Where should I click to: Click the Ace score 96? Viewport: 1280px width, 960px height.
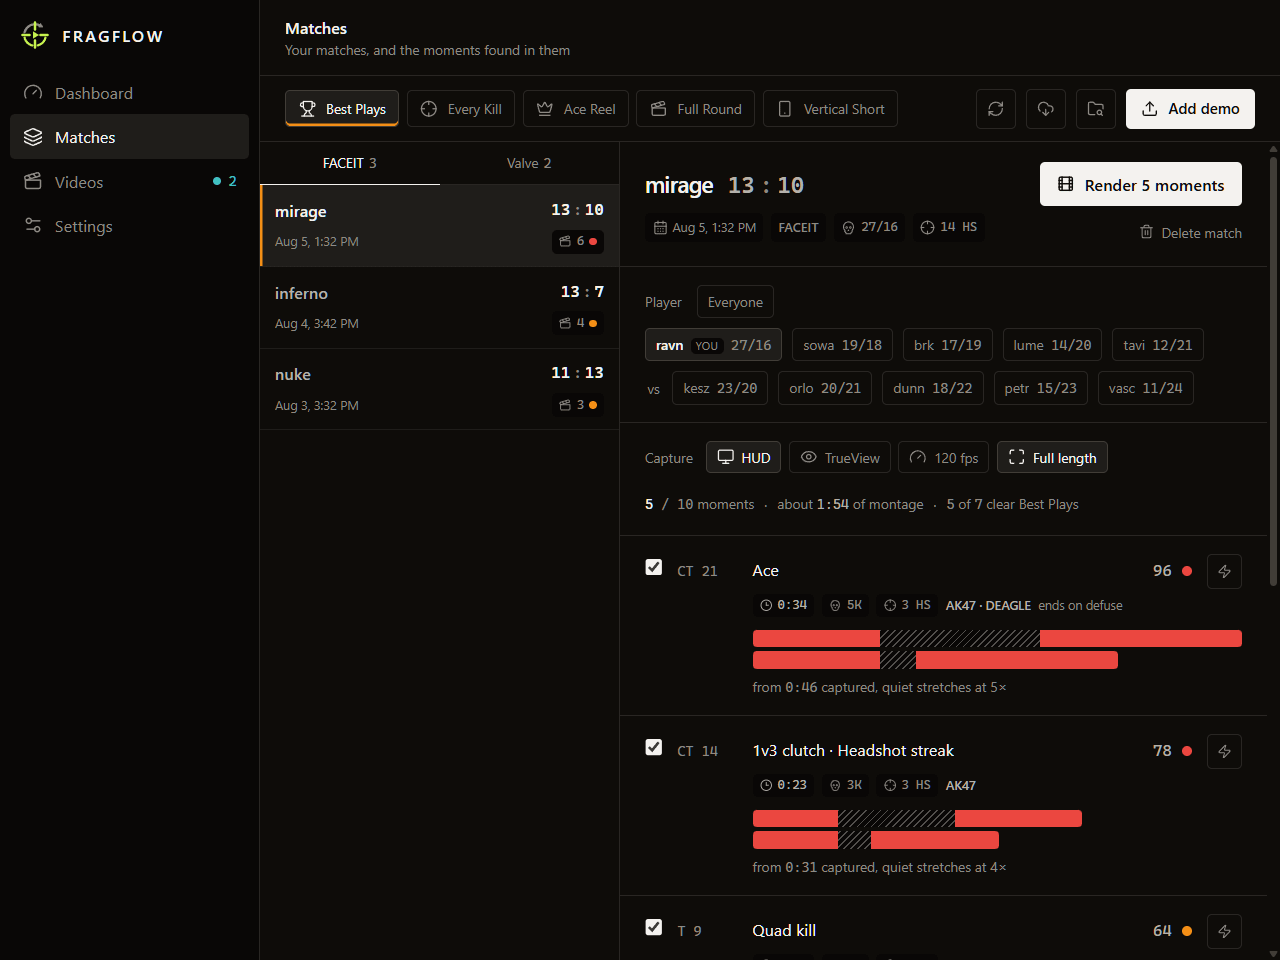coord(1162,571)
